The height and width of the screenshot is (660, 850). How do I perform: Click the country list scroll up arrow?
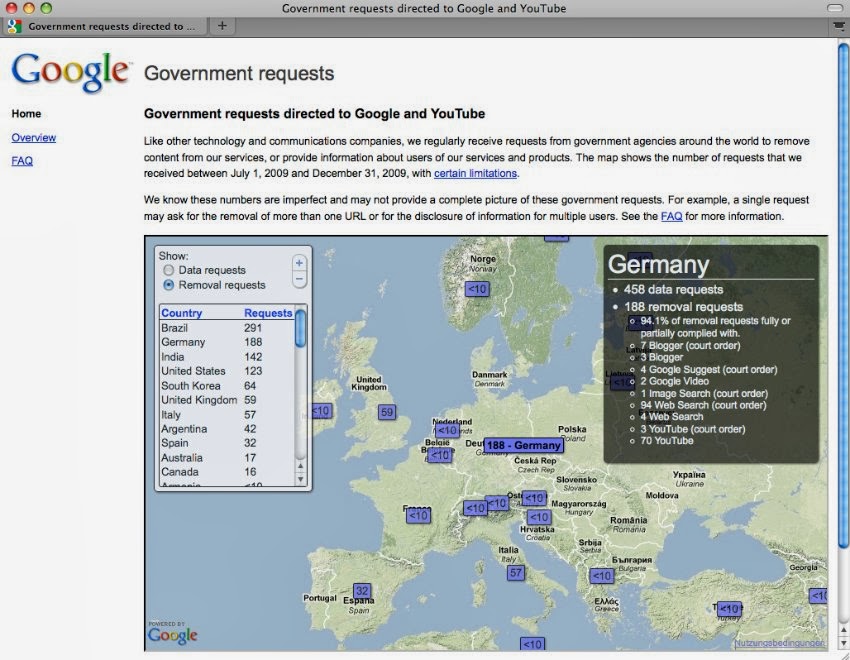point(300,466)
